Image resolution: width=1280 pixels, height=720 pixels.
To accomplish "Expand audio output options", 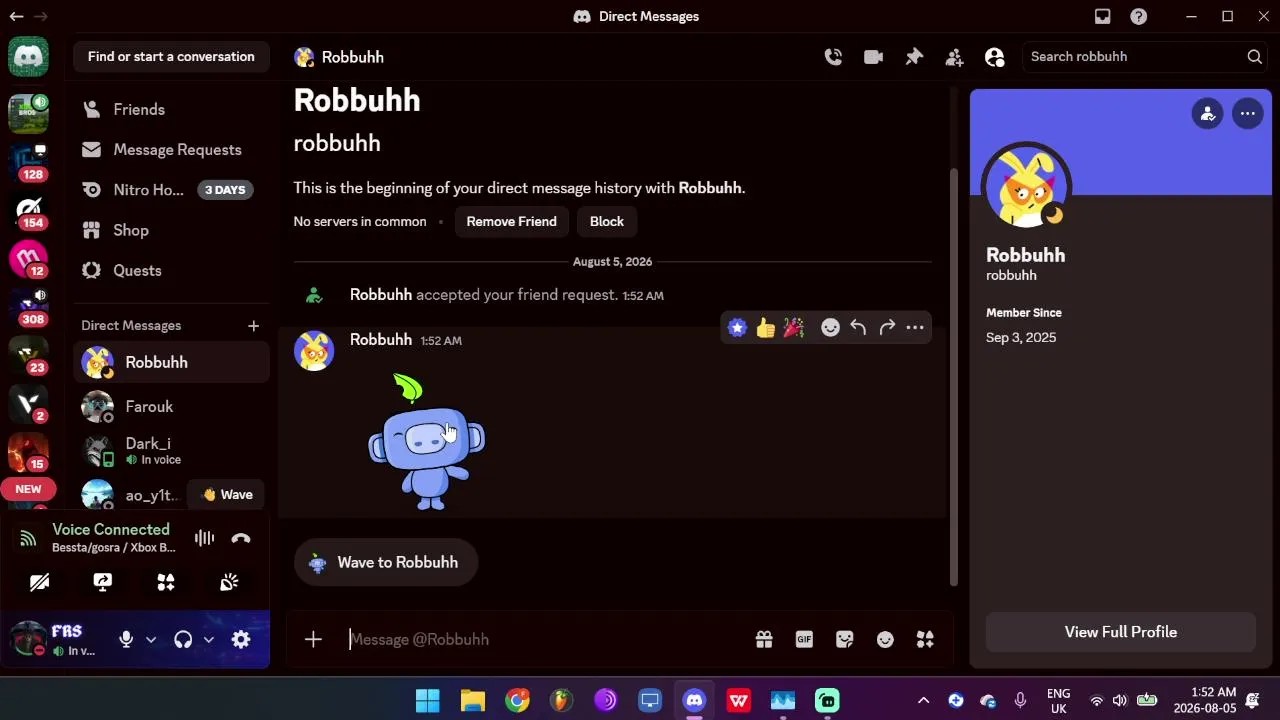I will [208, 639].
